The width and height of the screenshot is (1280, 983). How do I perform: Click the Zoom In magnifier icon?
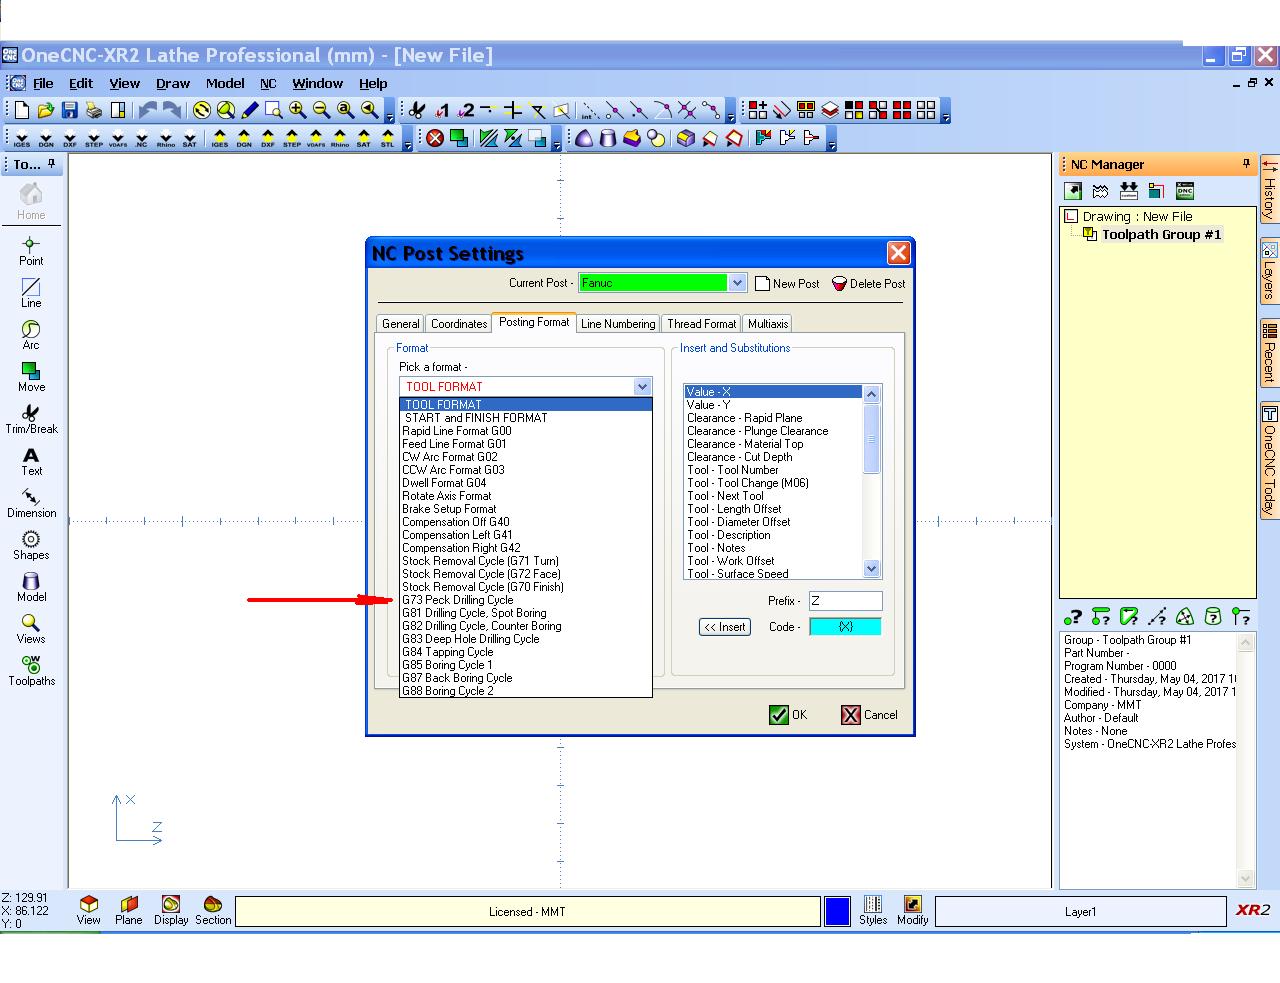tap(297, 110)
